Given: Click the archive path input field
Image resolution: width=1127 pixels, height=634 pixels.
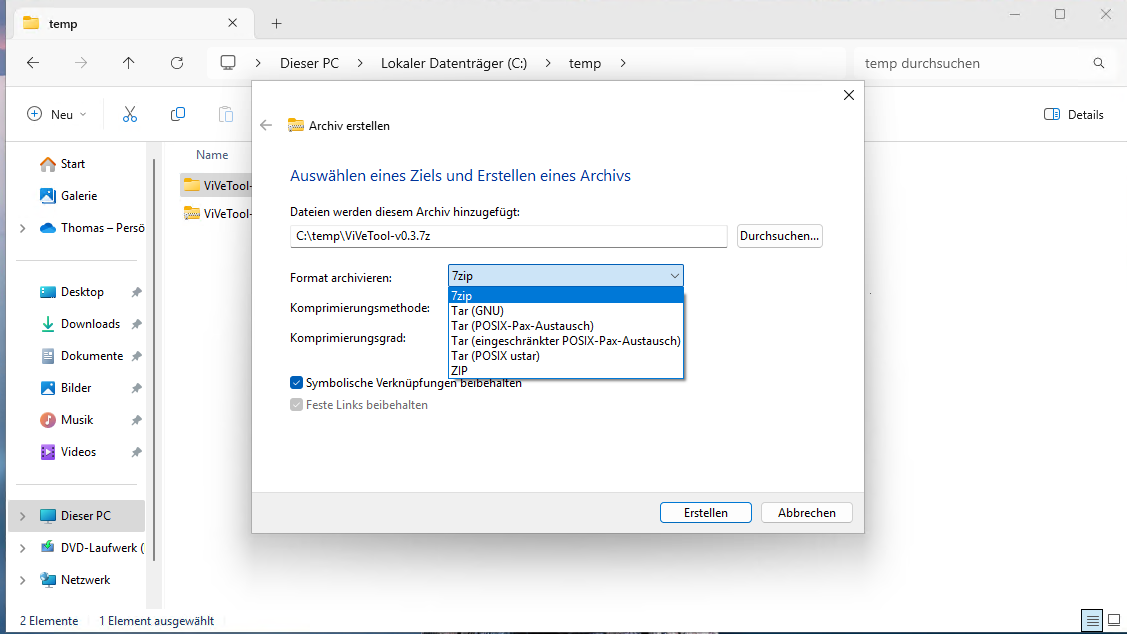Looking at the screenshot, I should [508, 236].
